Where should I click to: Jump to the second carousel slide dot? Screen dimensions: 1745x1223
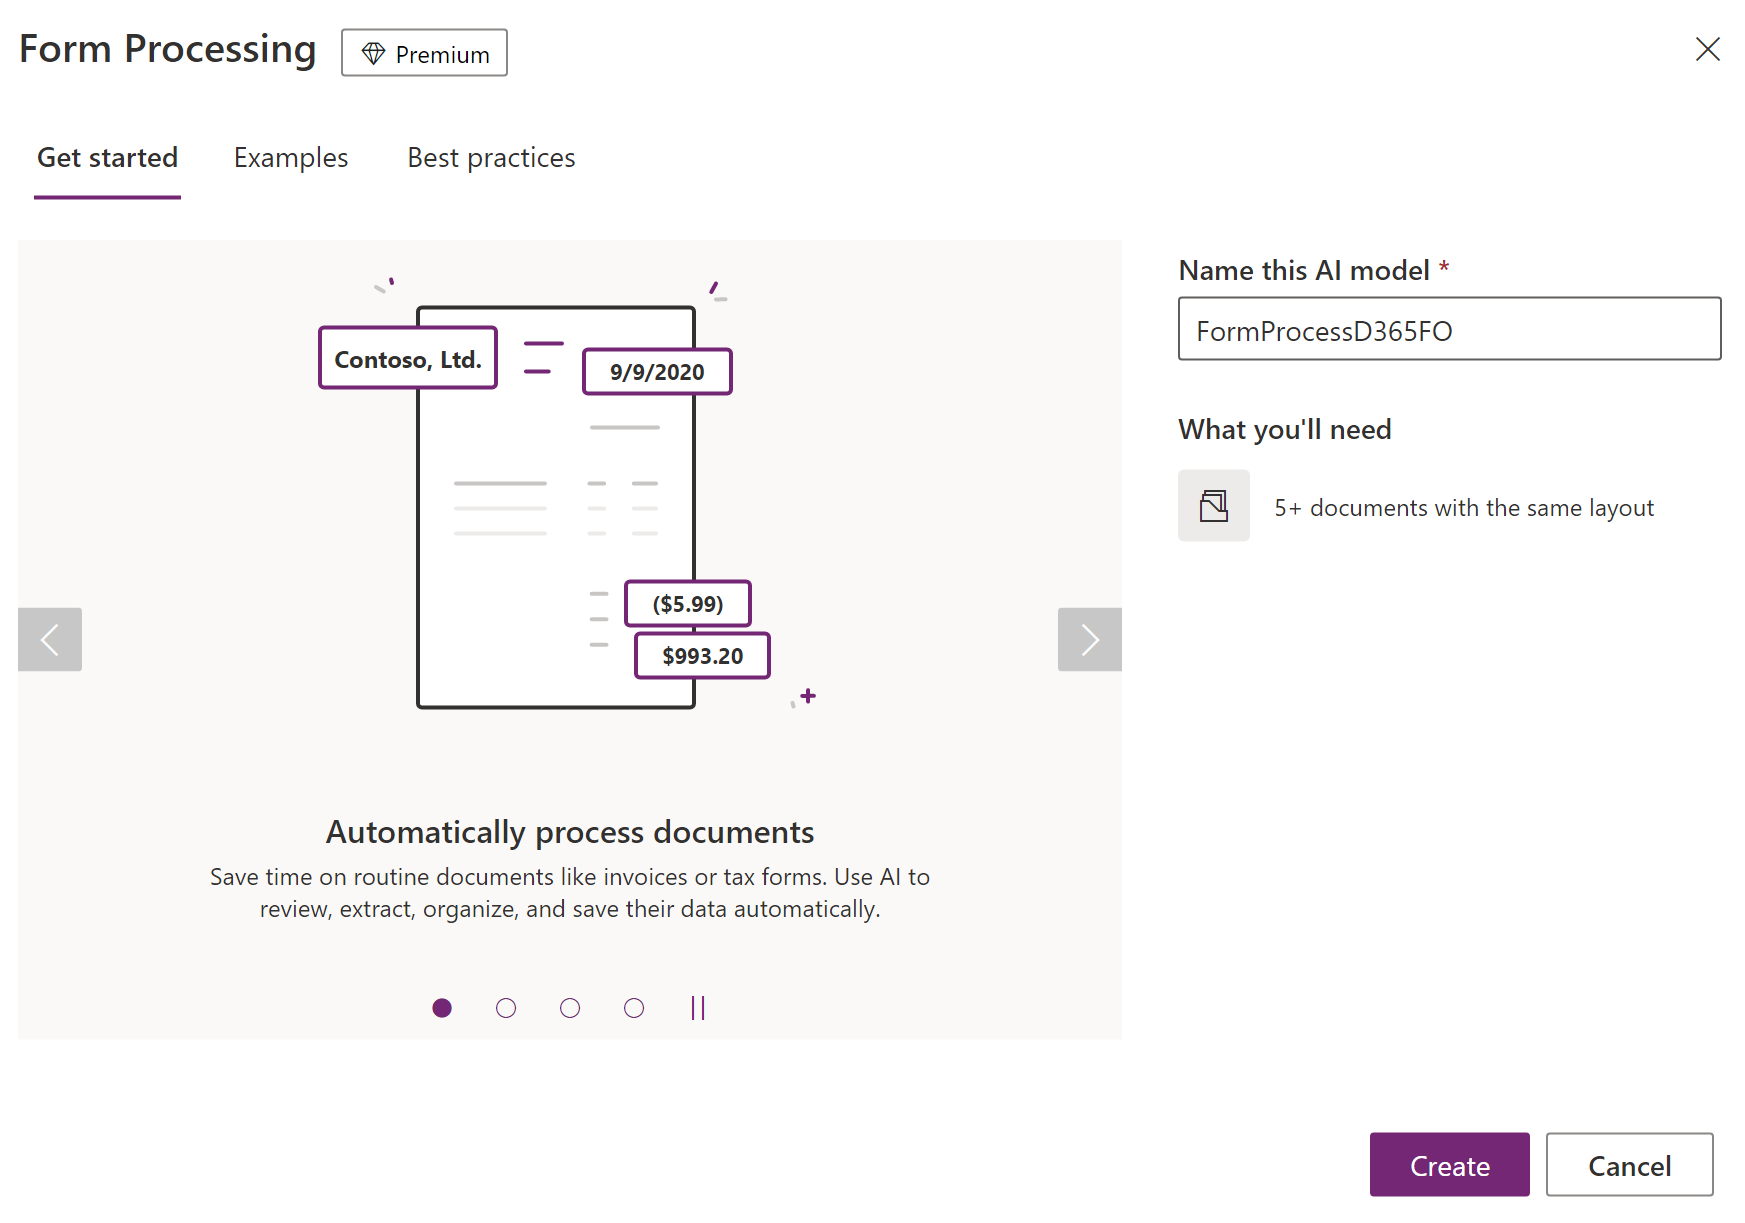506,1008
